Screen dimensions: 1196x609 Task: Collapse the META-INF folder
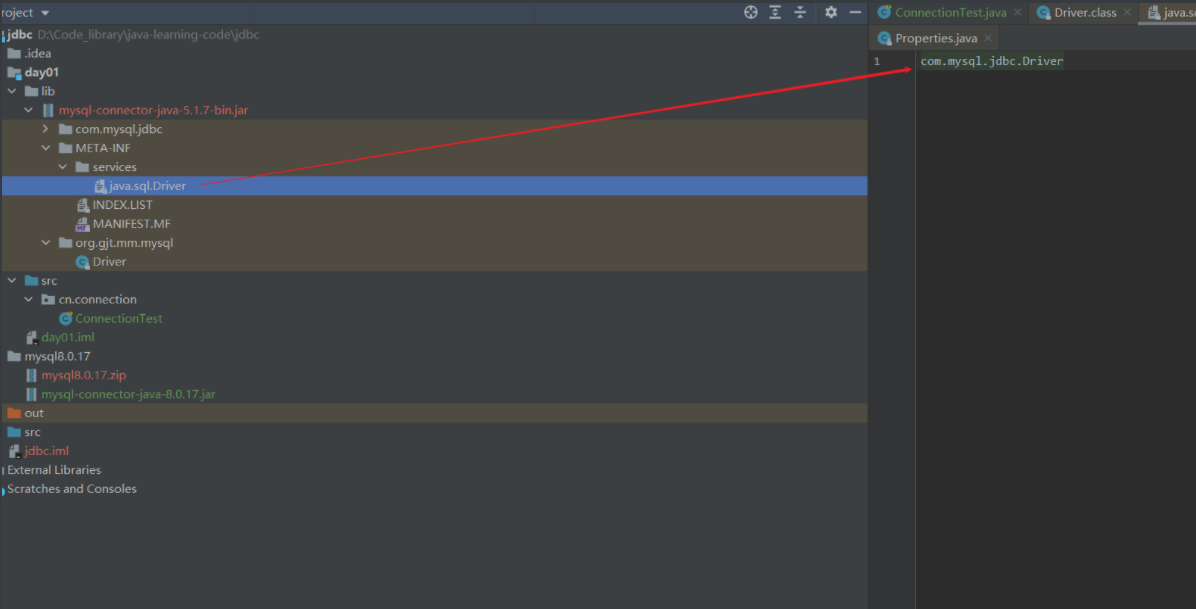[x=46, y=148]
